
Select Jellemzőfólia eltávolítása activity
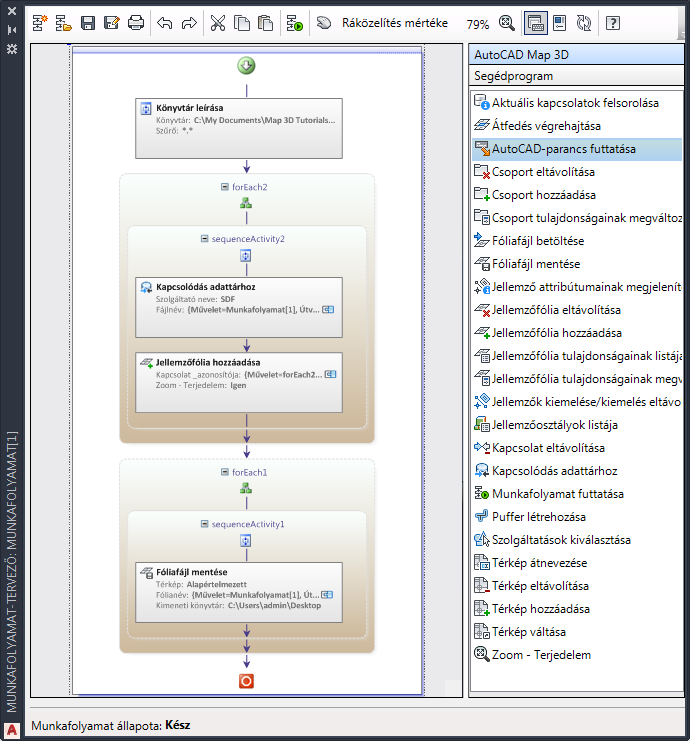pyautogui.click(x=577, y=310)
